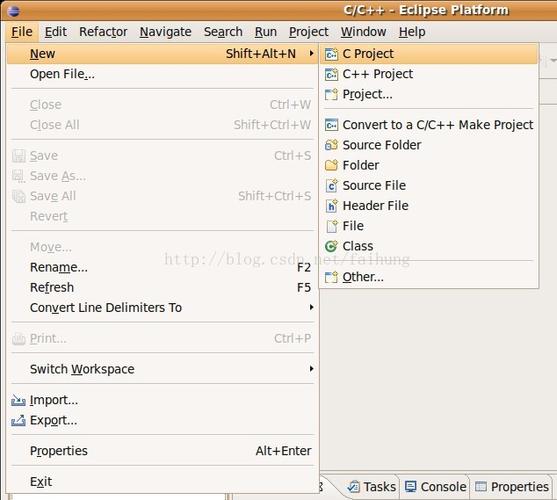Click the Export icon in File menu

(18, 421)
